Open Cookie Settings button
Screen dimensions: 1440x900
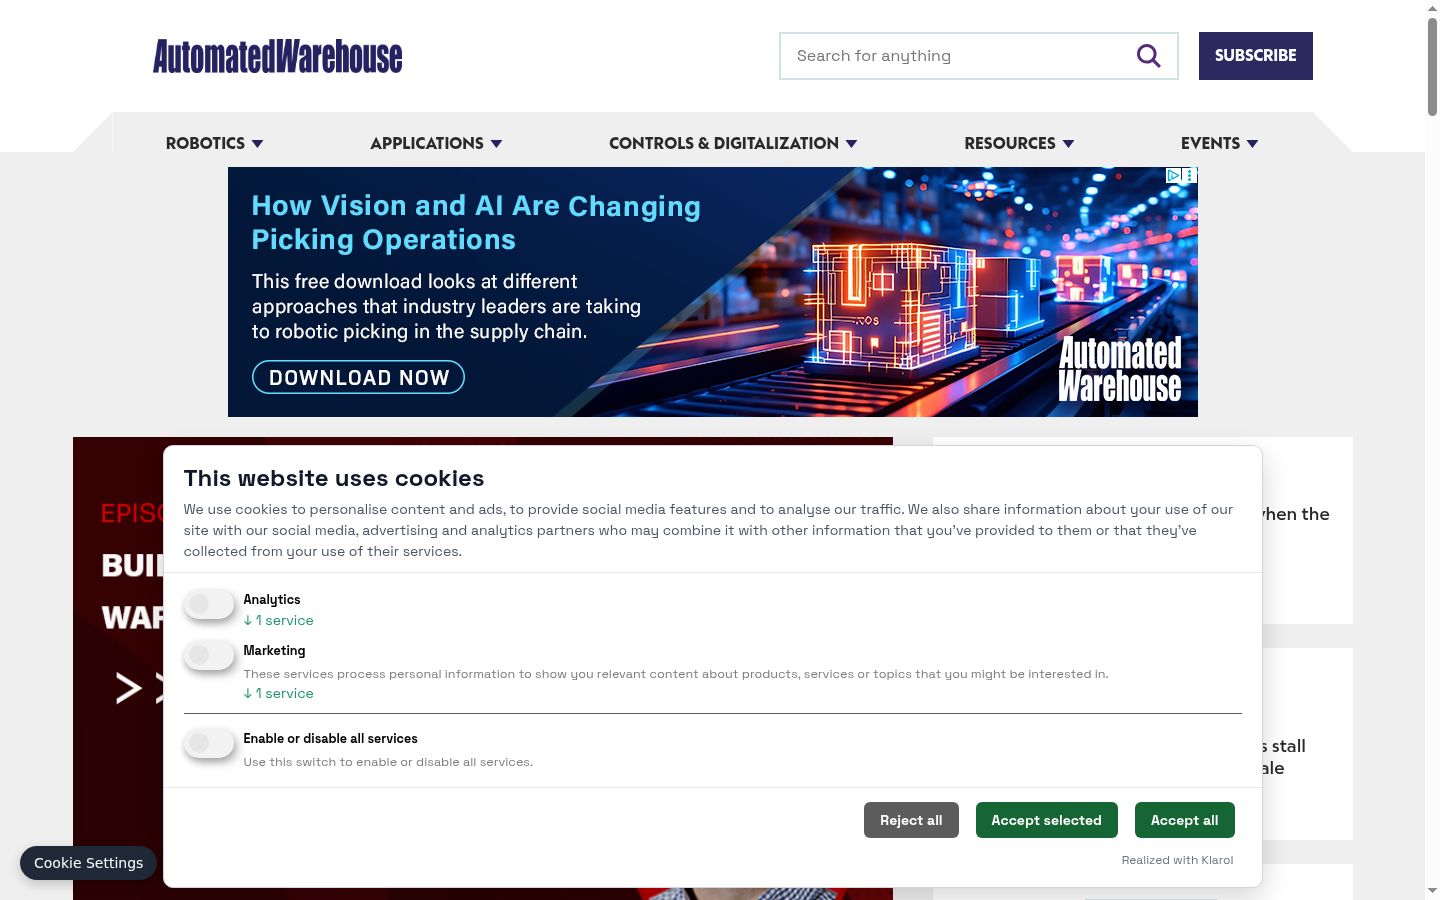click(88, 863)
